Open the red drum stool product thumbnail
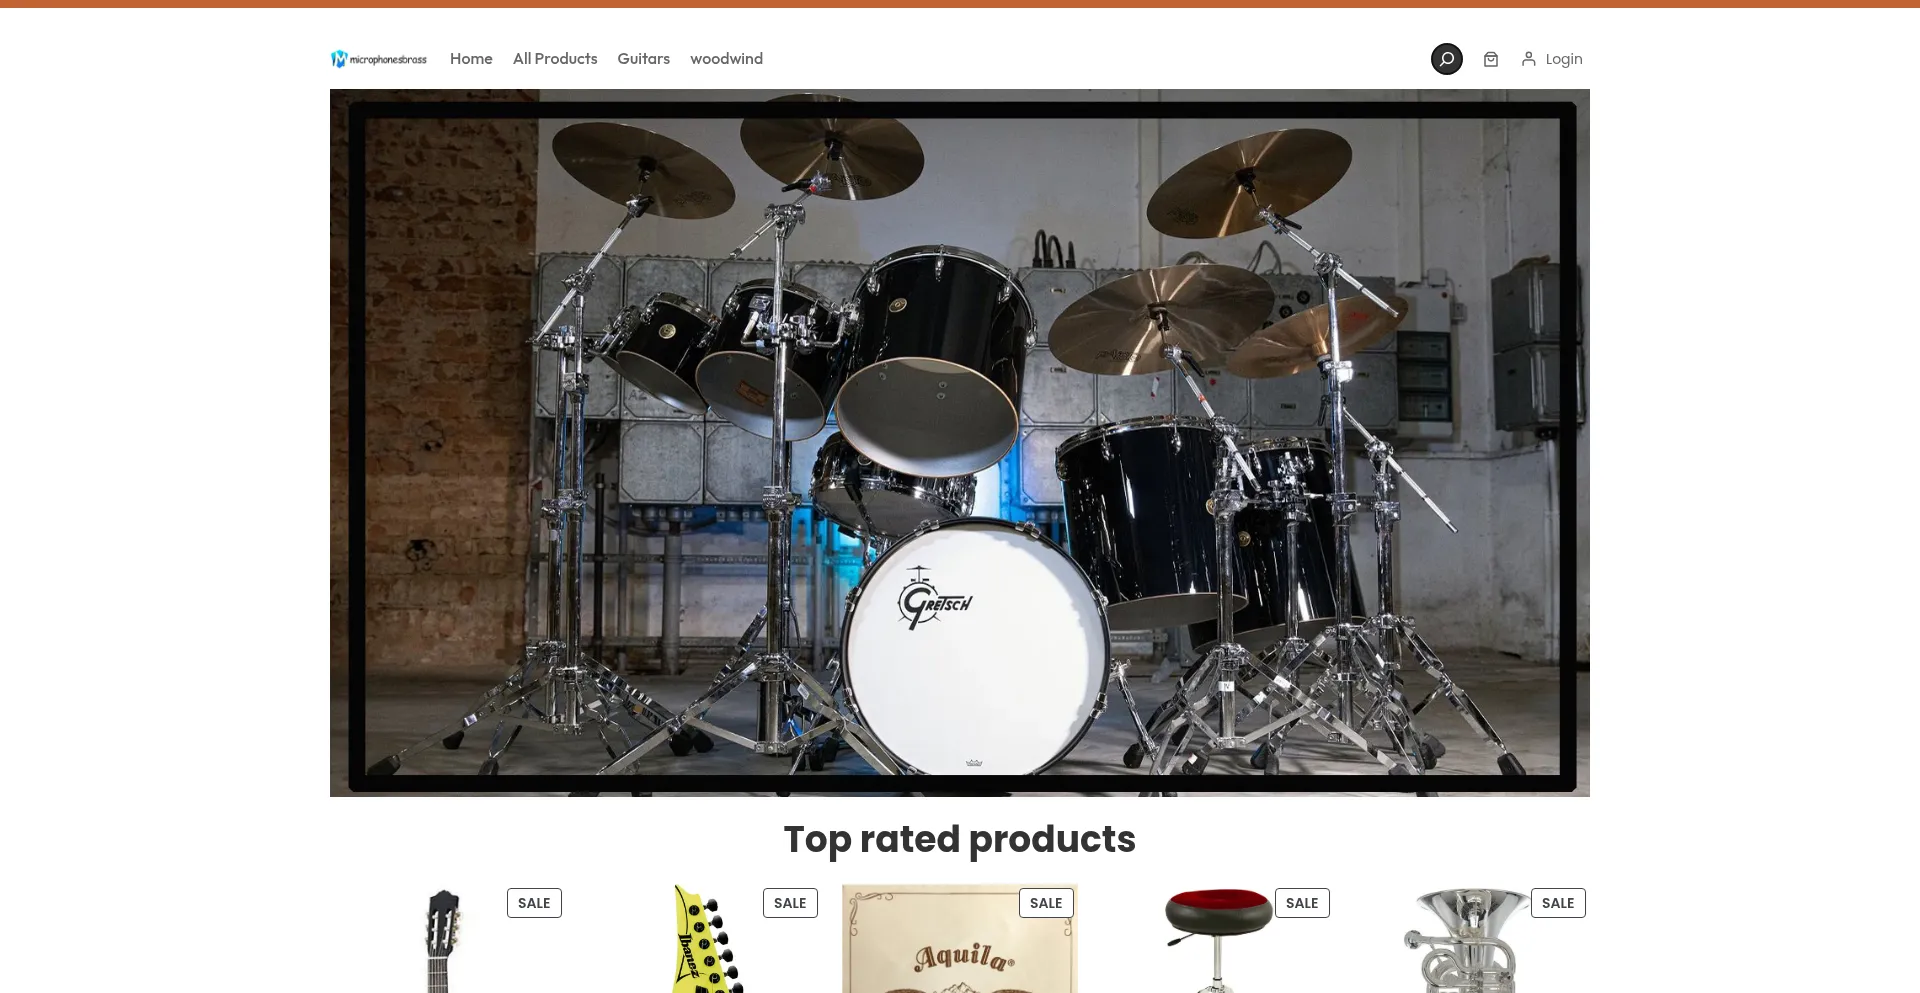The image size is (1920, 993). 1216,939
